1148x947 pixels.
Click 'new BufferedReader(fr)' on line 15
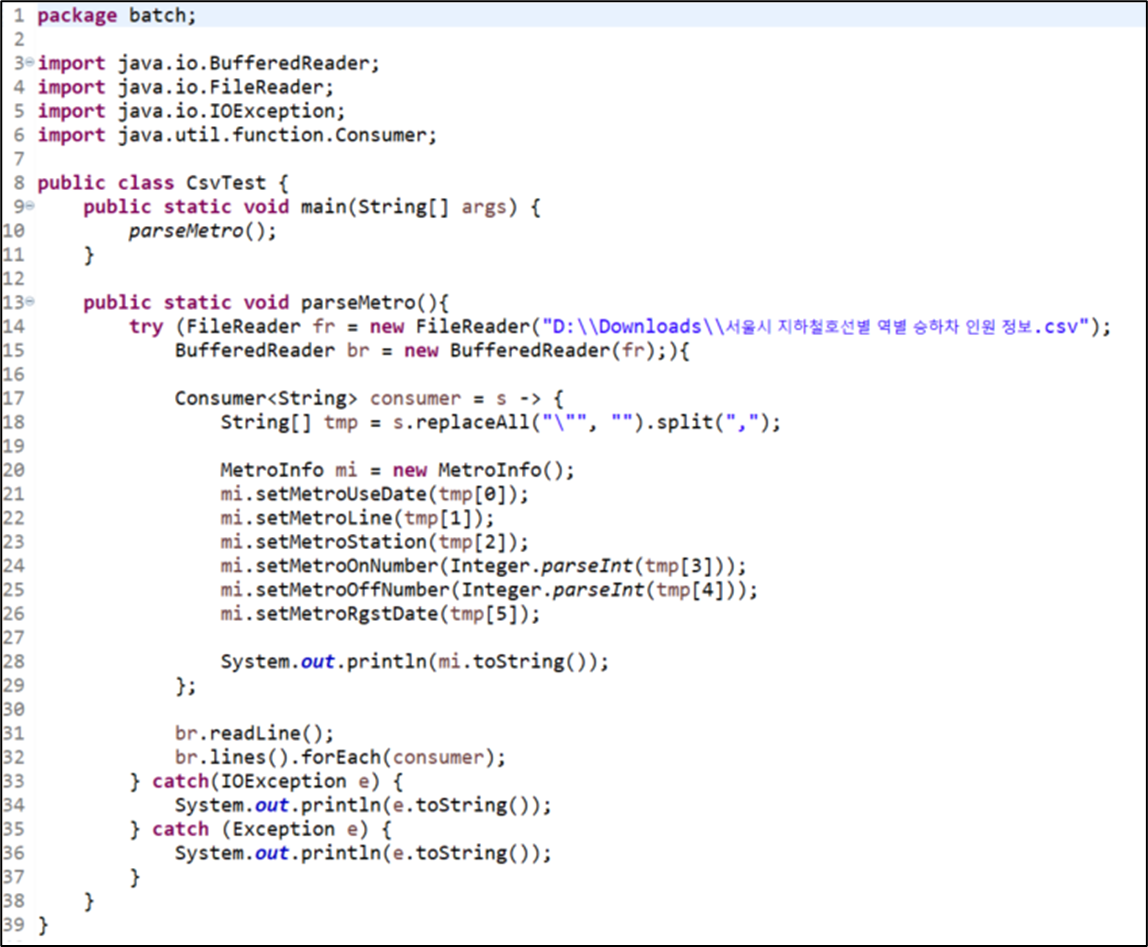pyautogui.click(x=529, y=351)
